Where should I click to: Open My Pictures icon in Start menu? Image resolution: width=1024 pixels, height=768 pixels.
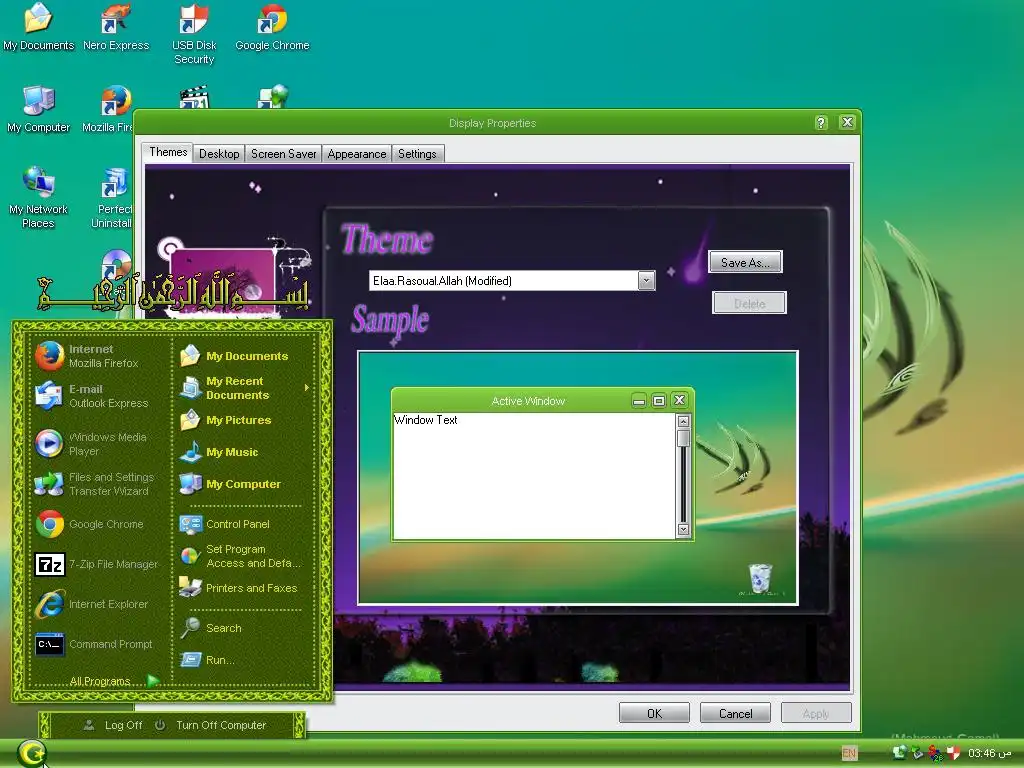pos(190,420)
